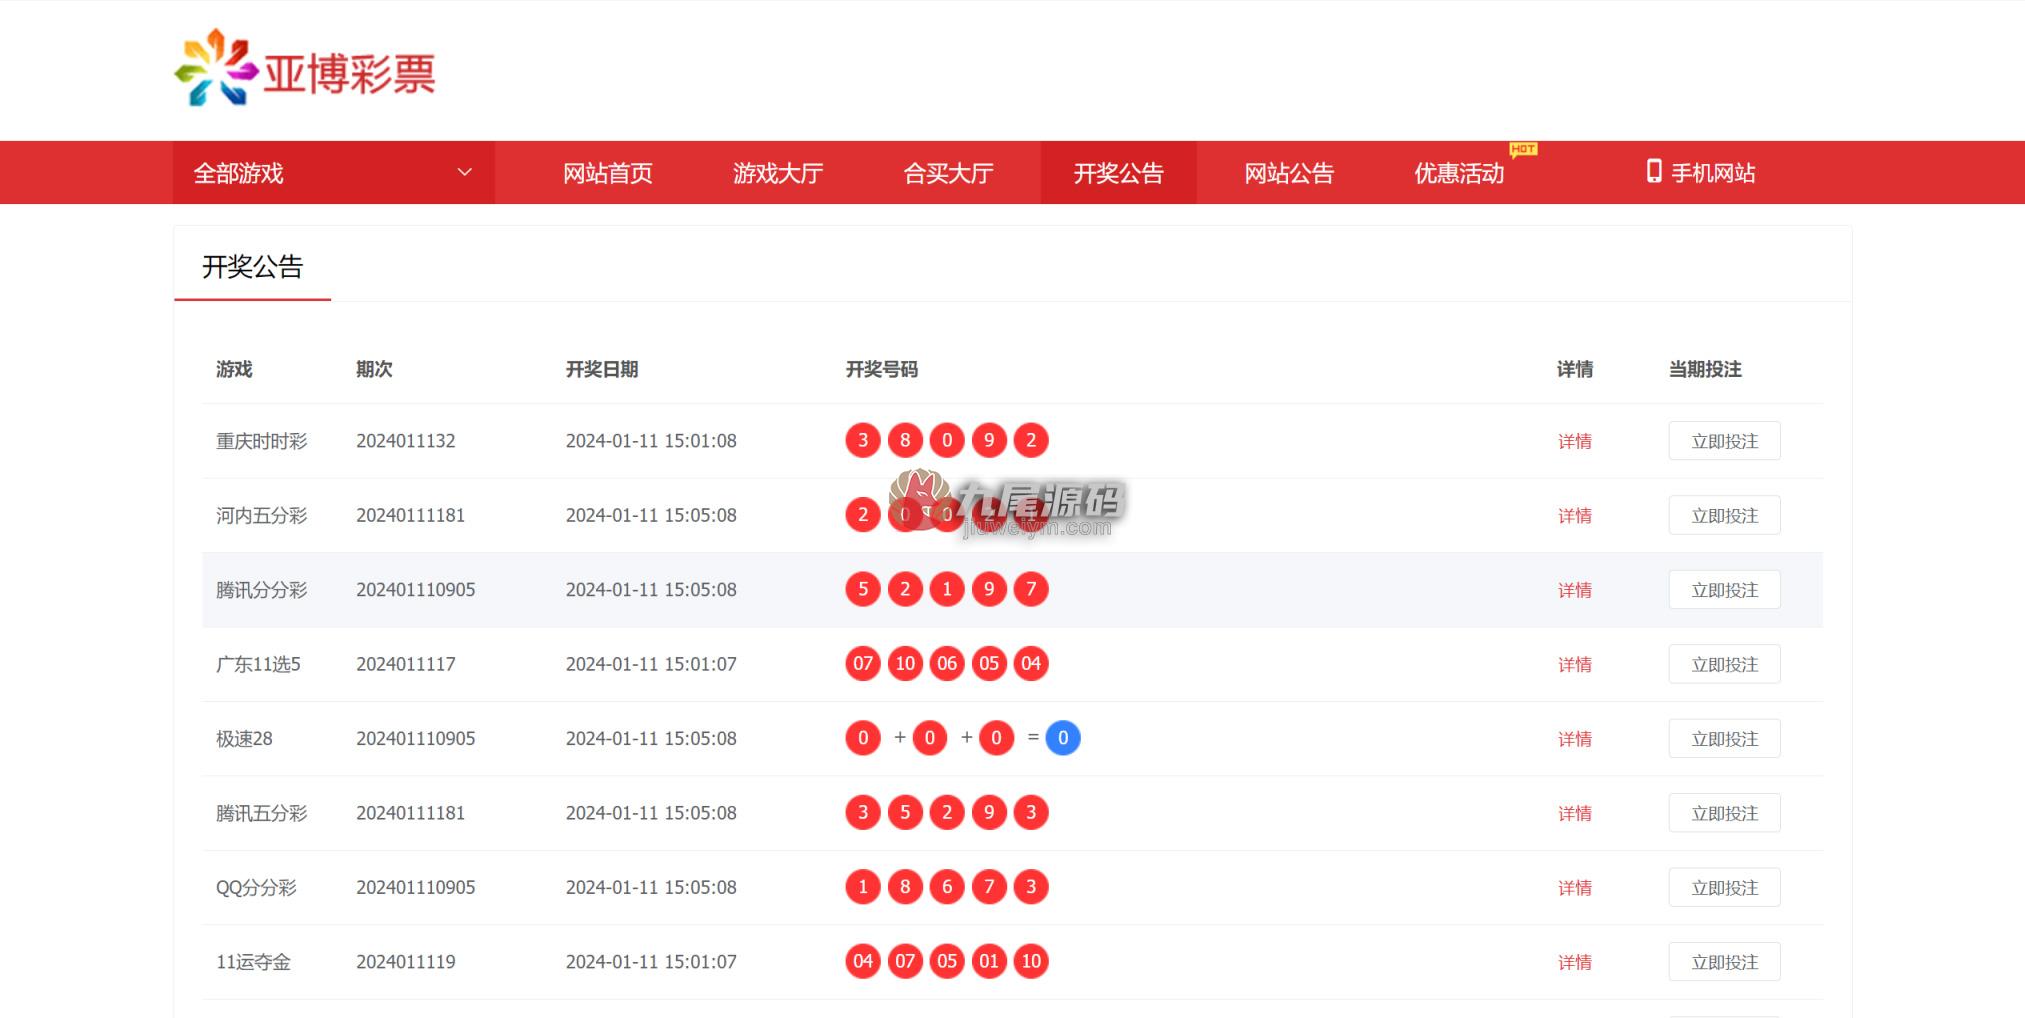
Task: Click the 开奖日期 column header
Action: coord(602,369)
